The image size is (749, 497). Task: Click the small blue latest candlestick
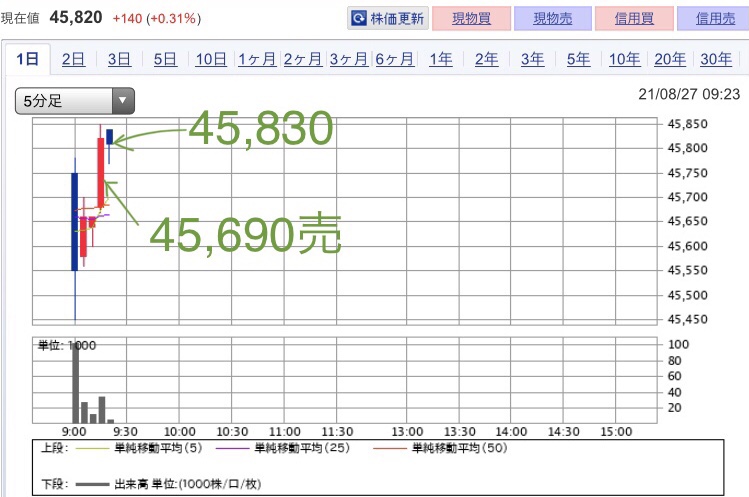[109, 137]
